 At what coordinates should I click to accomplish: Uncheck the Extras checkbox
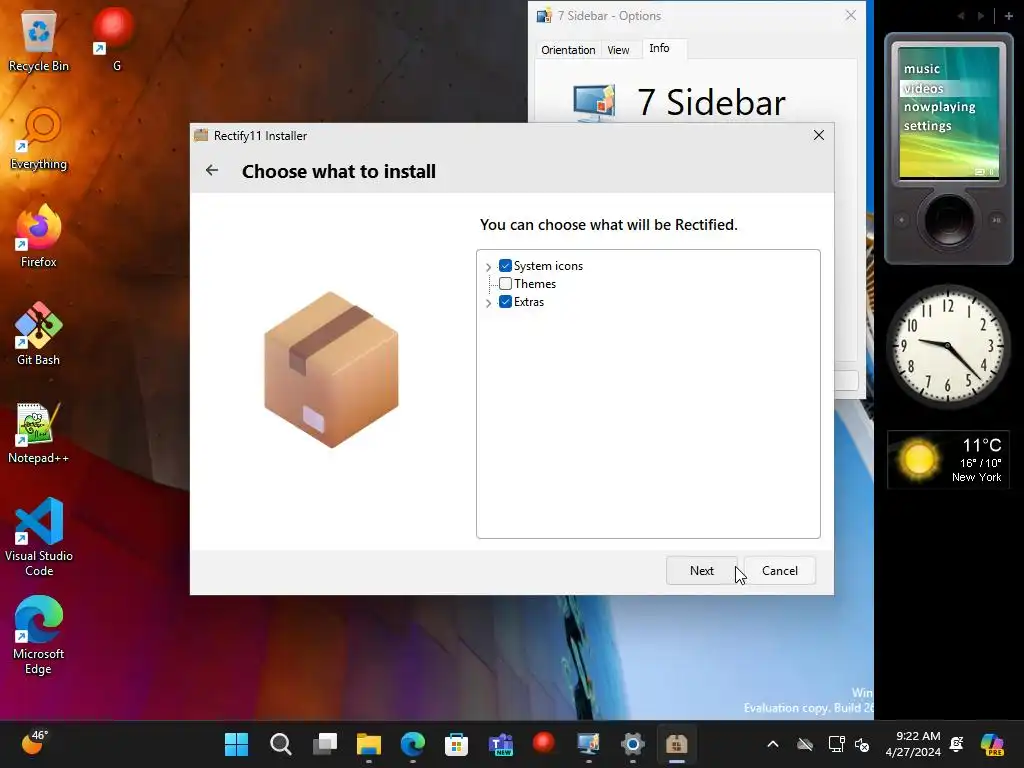[x=505, y=302]
